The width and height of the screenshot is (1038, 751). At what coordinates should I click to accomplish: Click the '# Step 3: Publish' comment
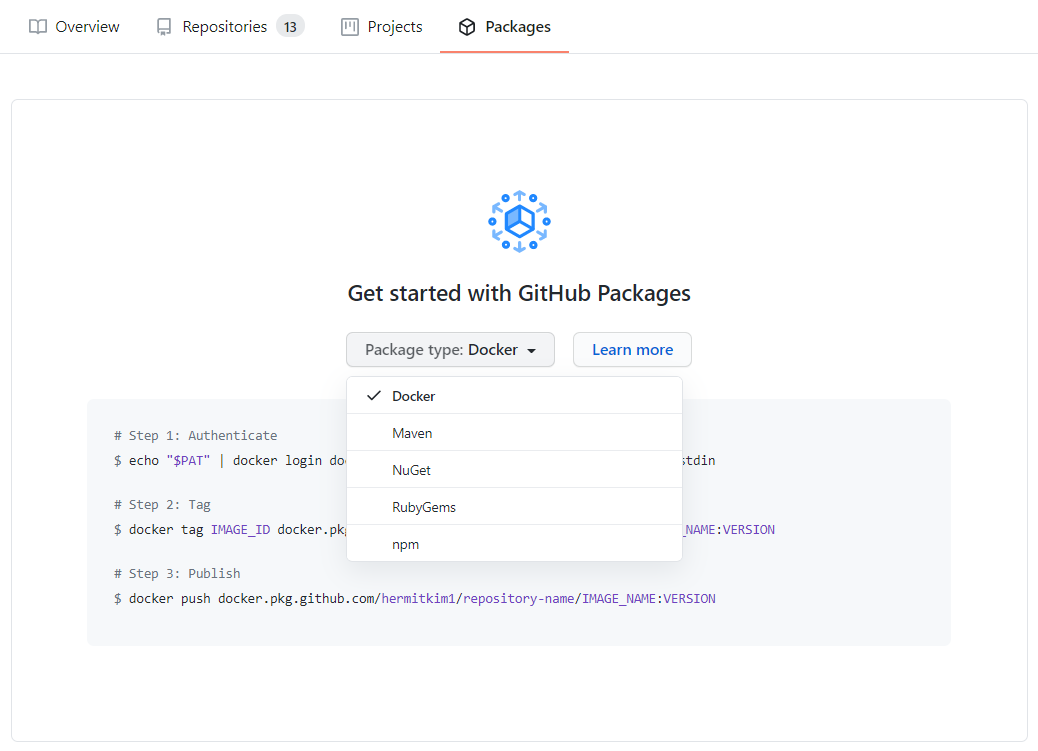(x=177, y=574)
